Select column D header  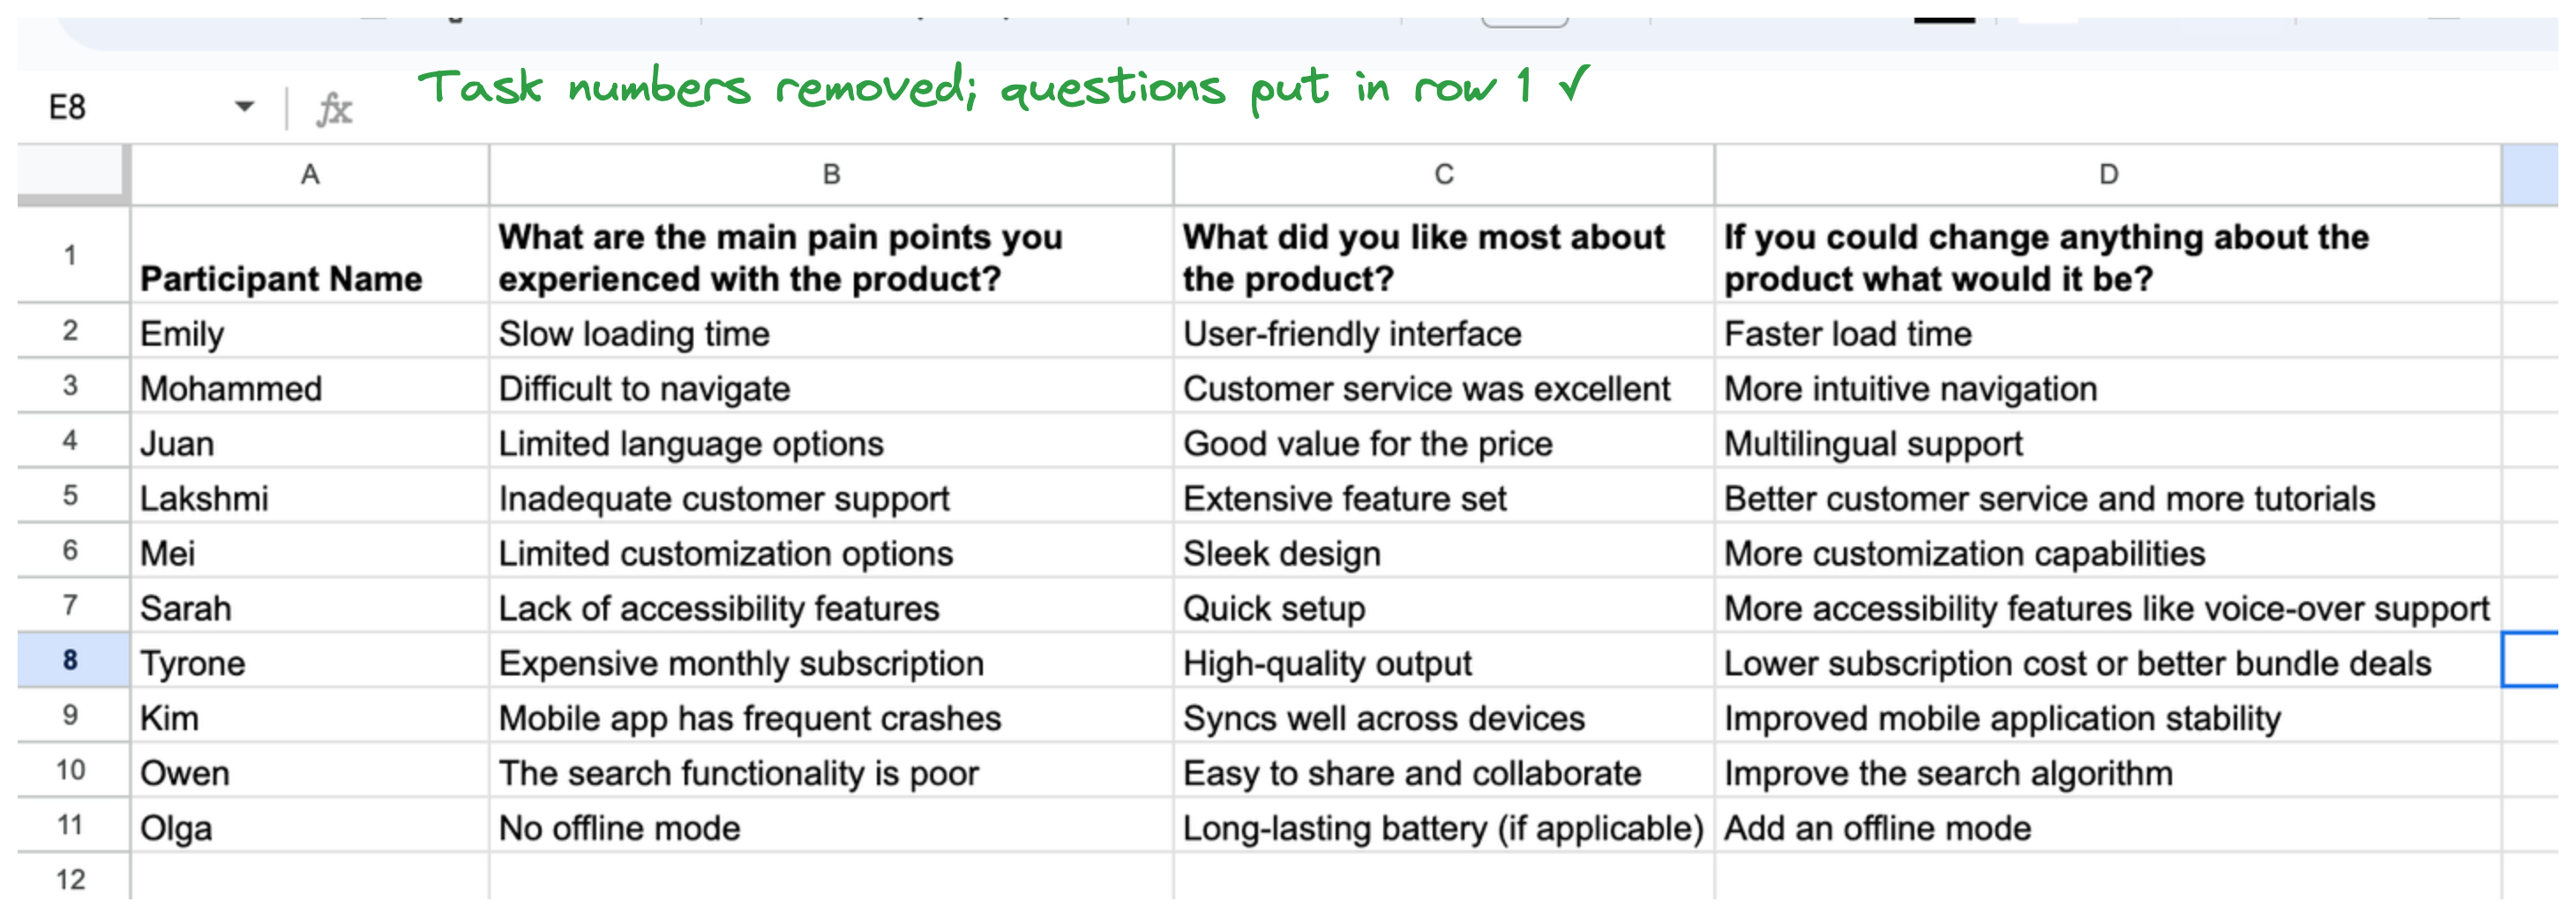pyautogui.click(x=2108, y=175)
